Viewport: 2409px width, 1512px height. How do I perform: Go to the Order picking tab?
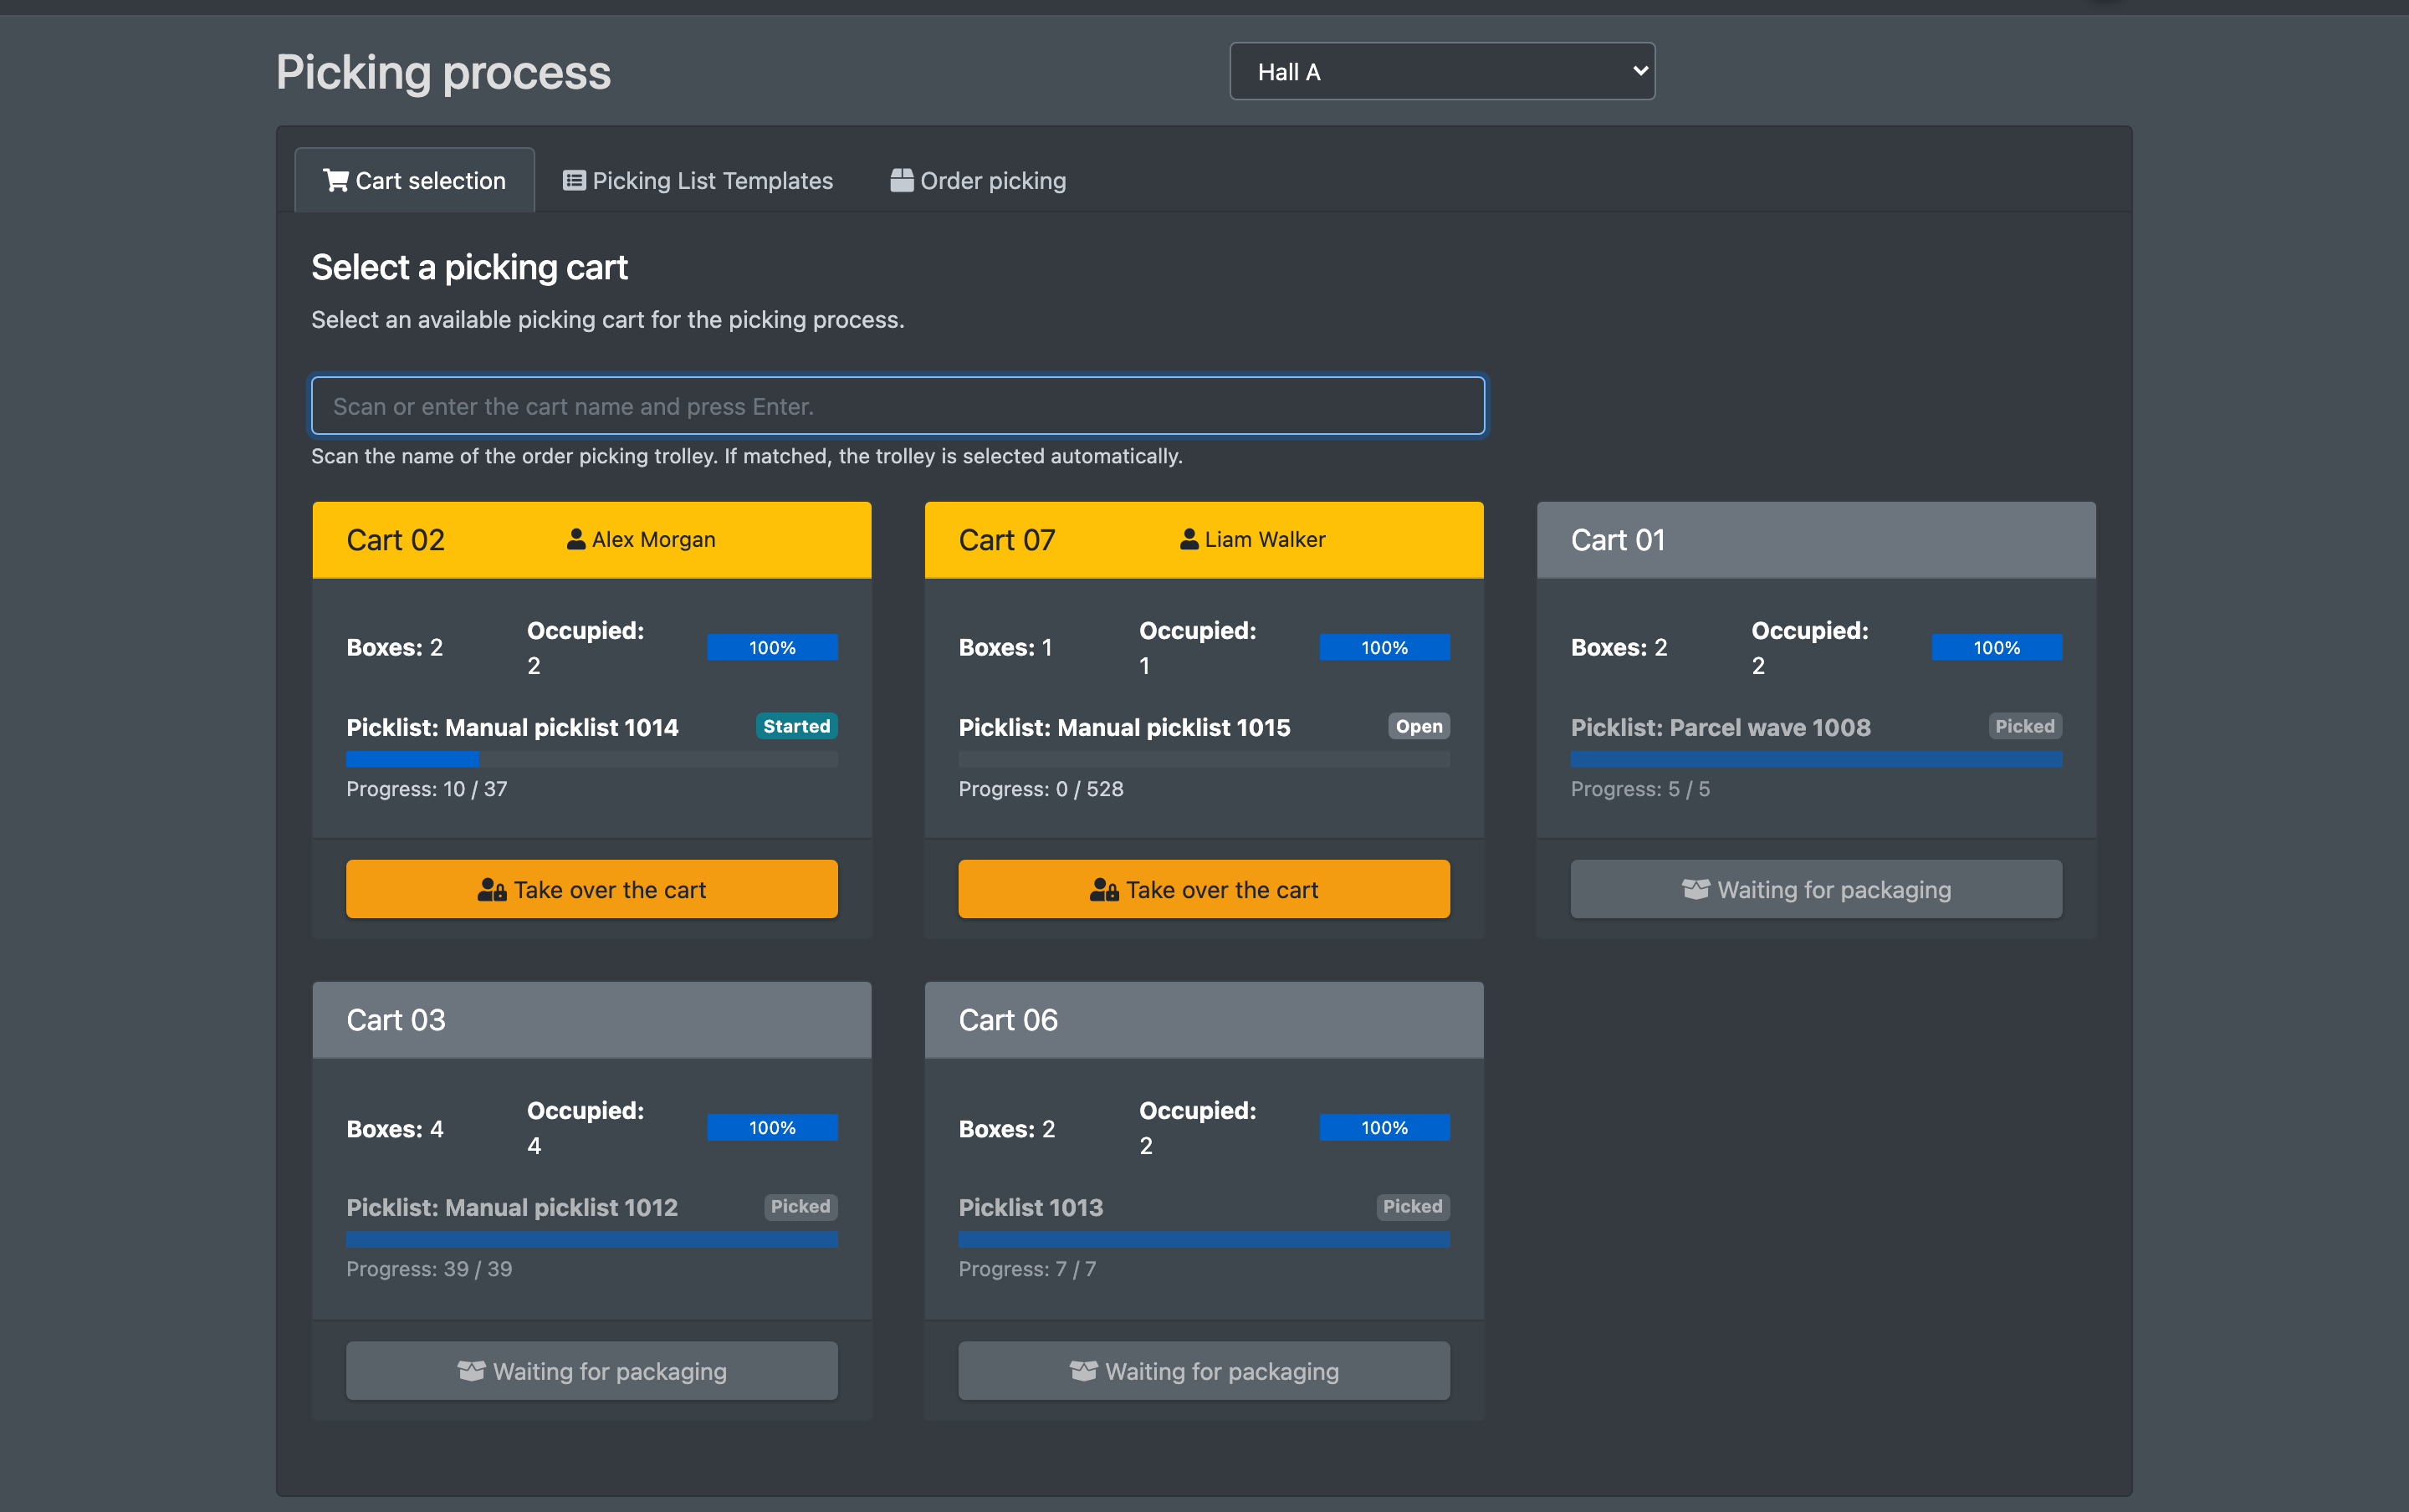click(x=978, y=181)
